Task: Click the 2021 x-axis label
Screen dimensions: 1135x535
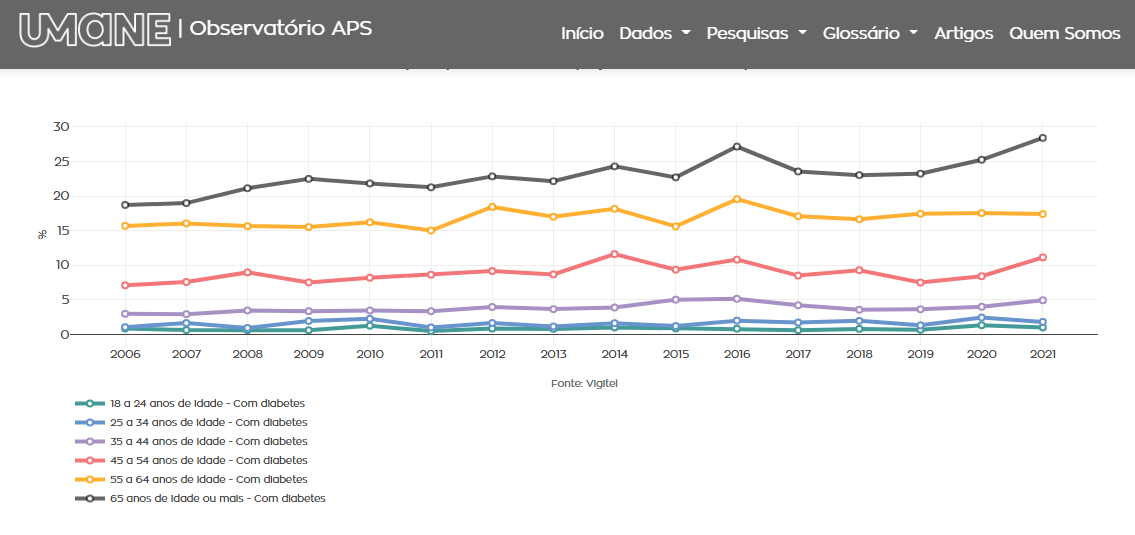Action: pos(1042,355)
